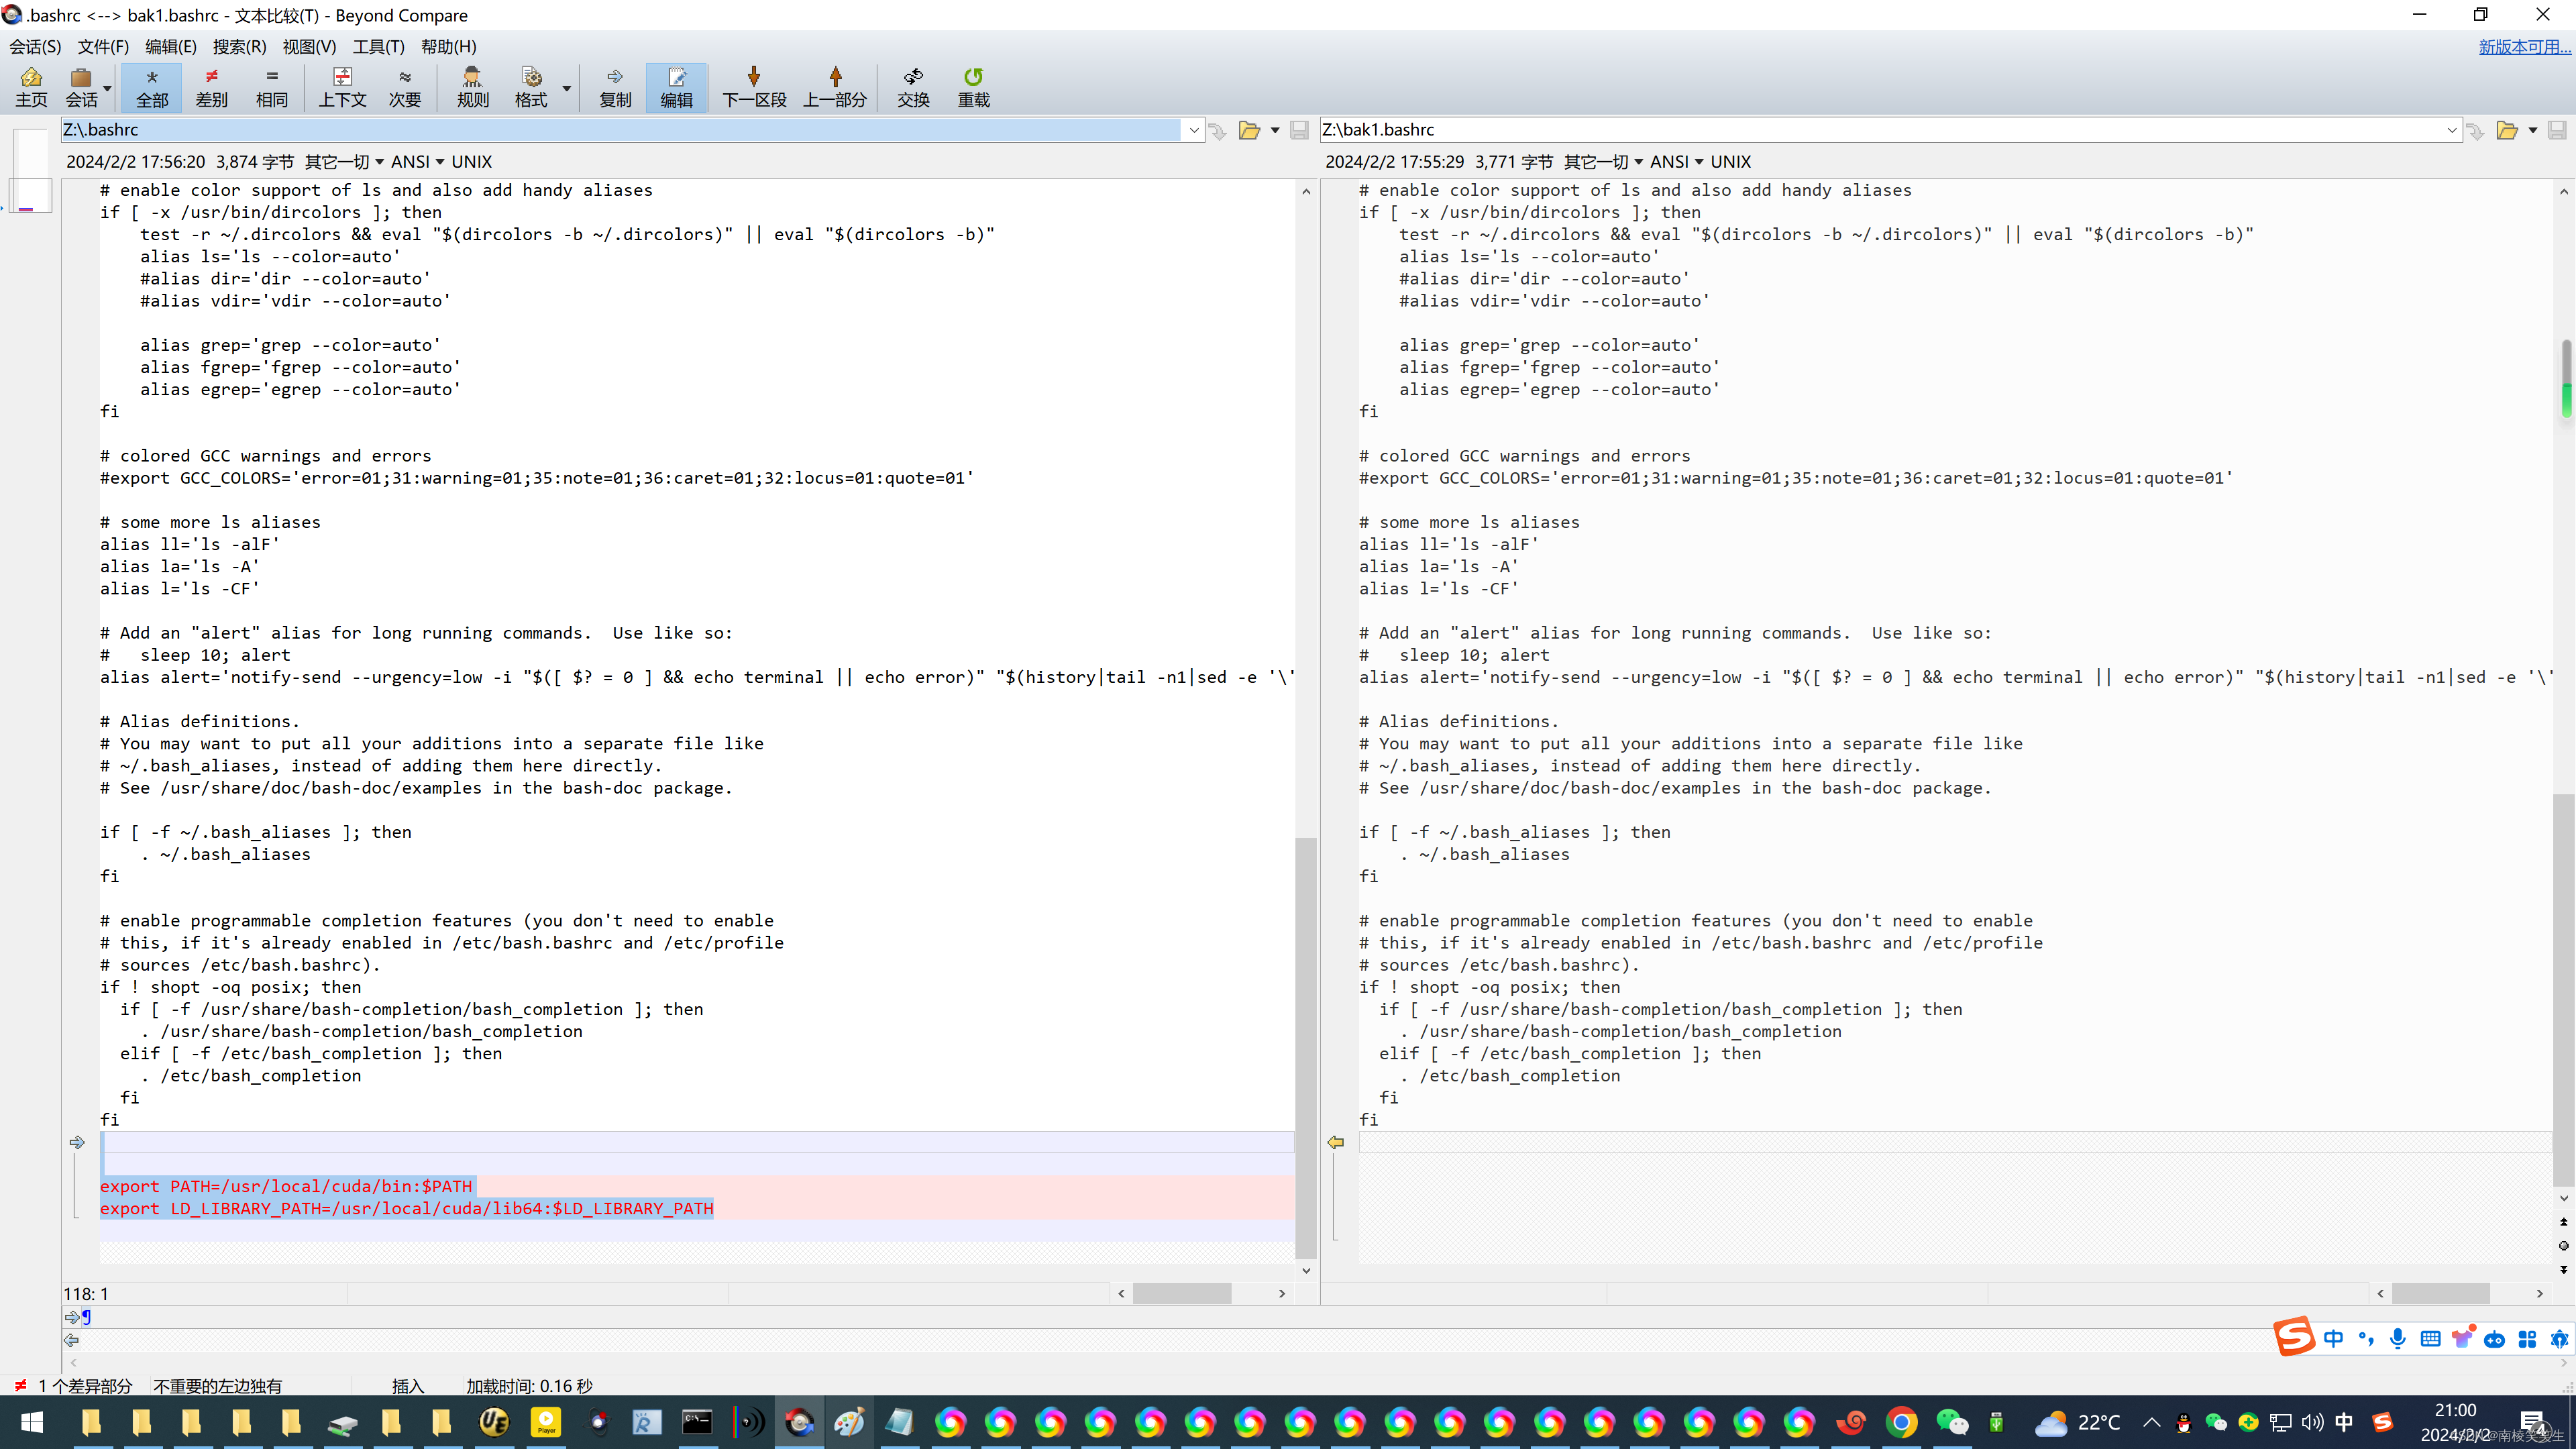Select the line 'export PATH=/usr/local/cuda/bin:$PATH'
This screenshot has height=1449, width=2576.
(x=286, y=1186)
